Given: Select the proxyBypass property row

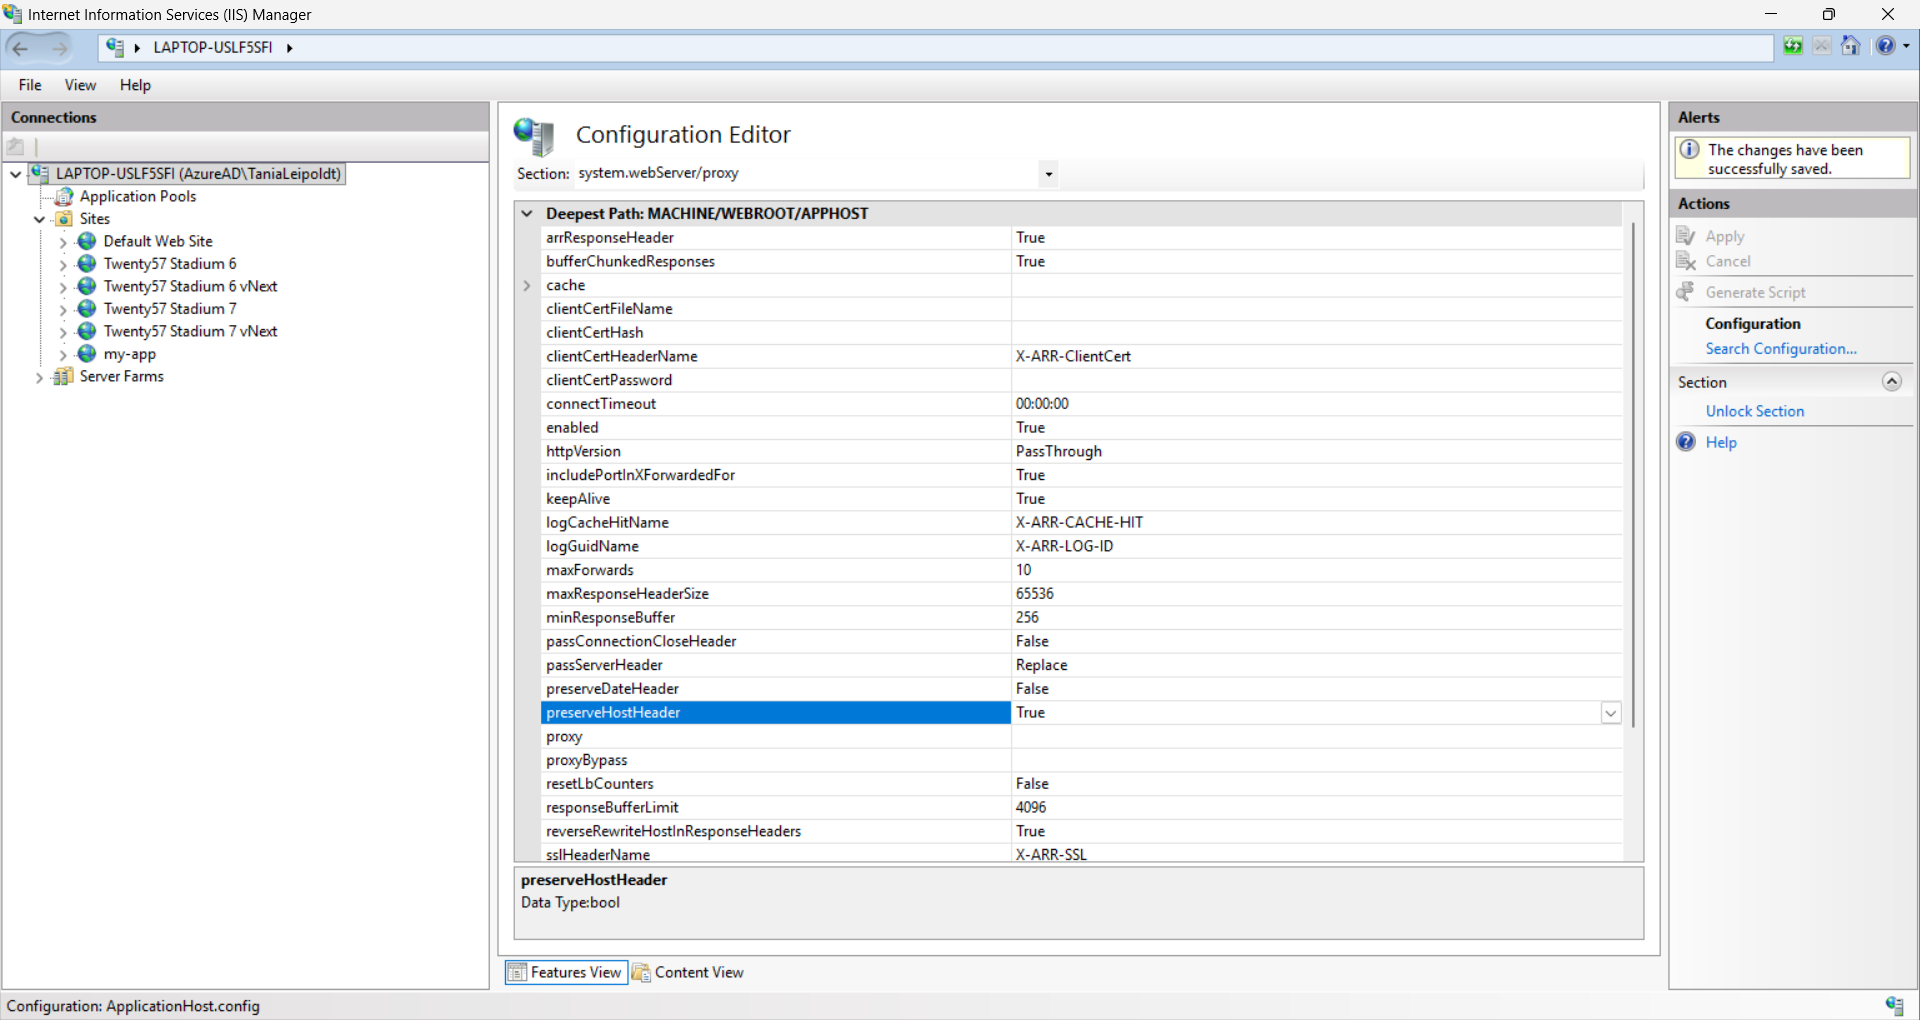Looking at the screenshot, I should coord(1081,760).
